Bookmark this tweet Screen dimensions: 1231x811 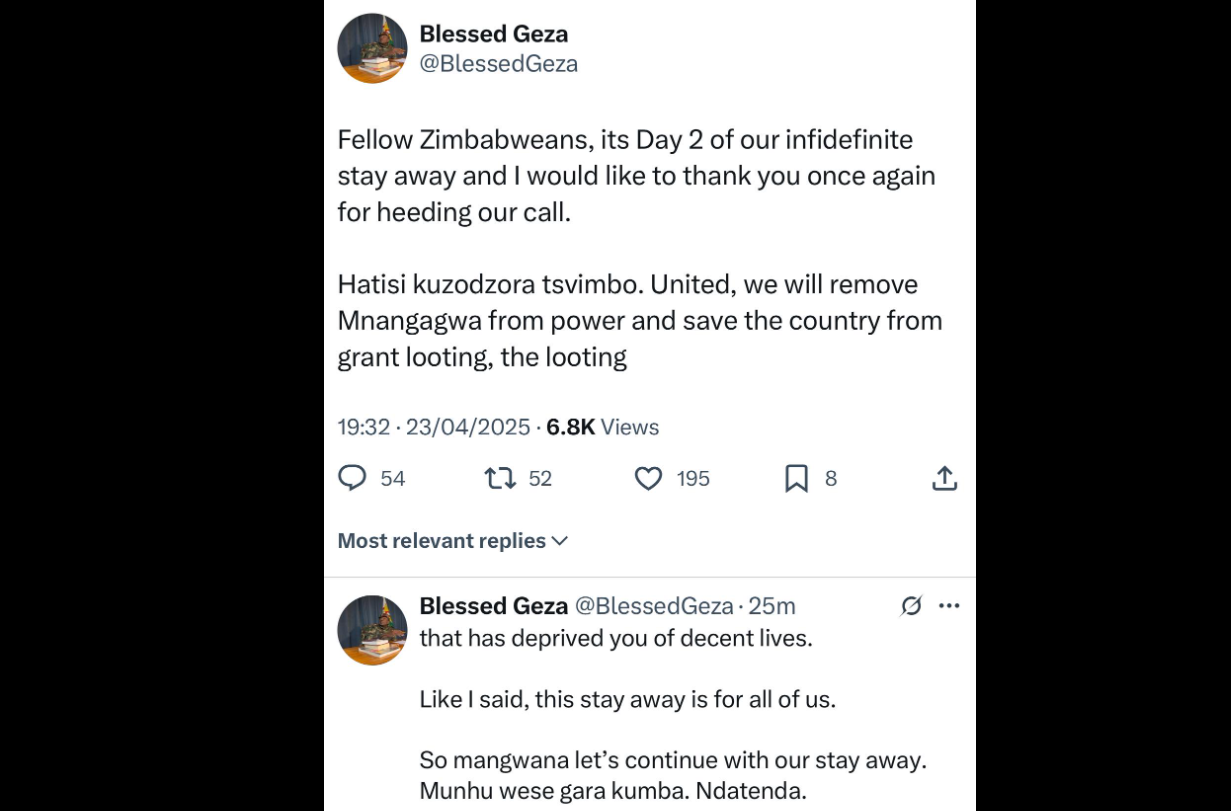pos(796,479)
